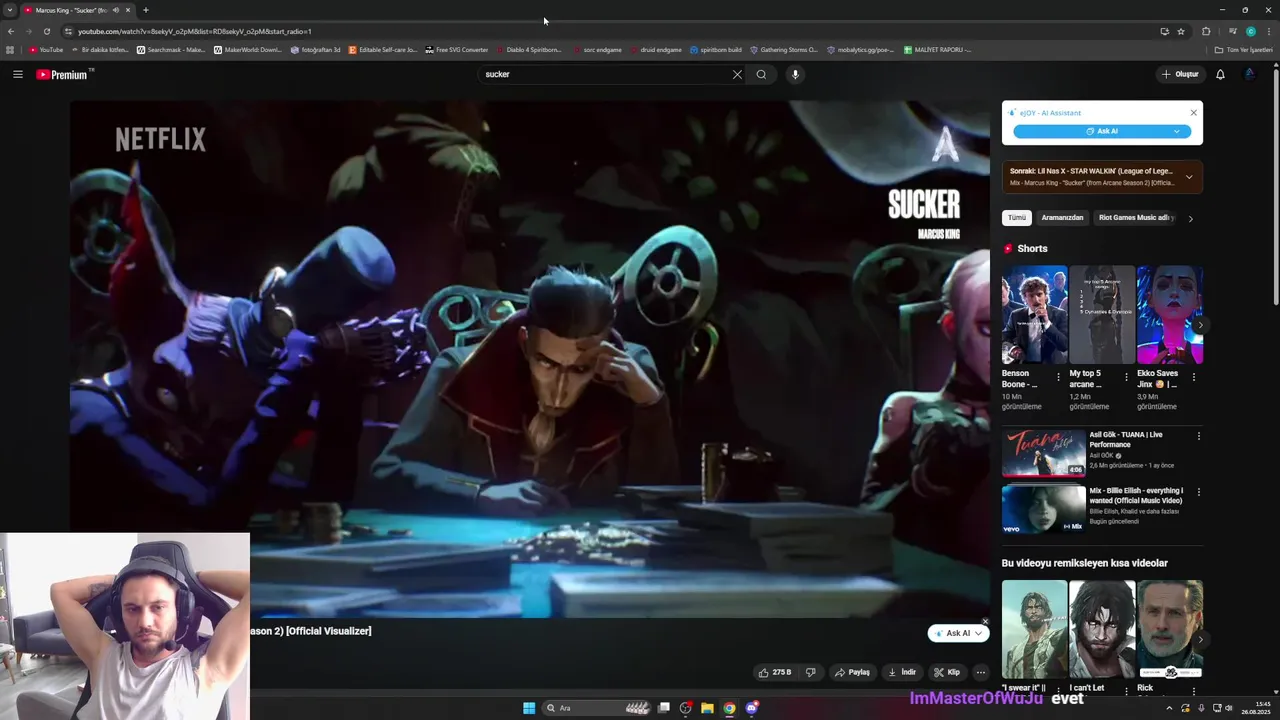Open Task View on the taskbar
The image size is (1280, 720).
663,708
